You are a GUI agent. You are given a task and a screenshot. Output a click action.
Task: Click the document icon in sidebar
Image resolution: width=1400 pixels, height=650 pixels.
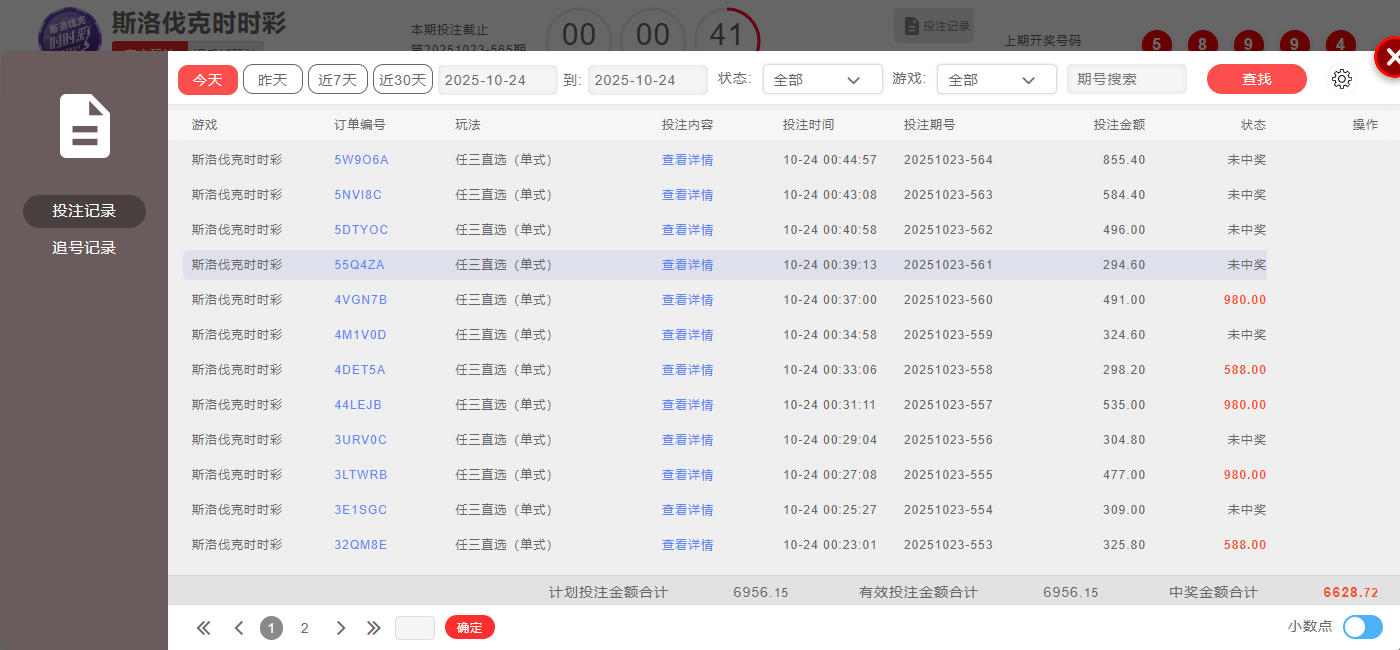(85, 126)
